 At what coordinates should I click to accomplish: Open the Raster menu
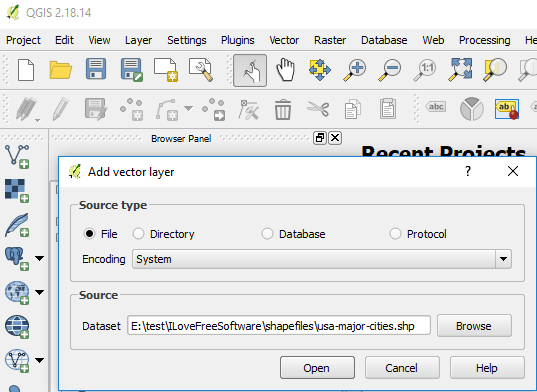click(330, 40)
